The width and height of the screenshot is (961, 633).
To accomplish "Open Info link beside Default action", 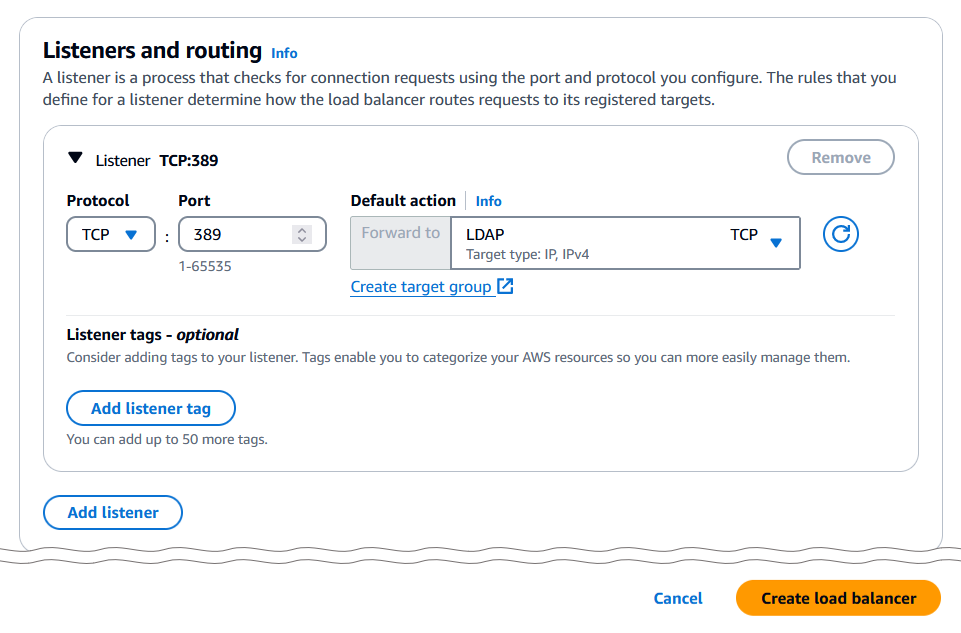I will 489,201.
